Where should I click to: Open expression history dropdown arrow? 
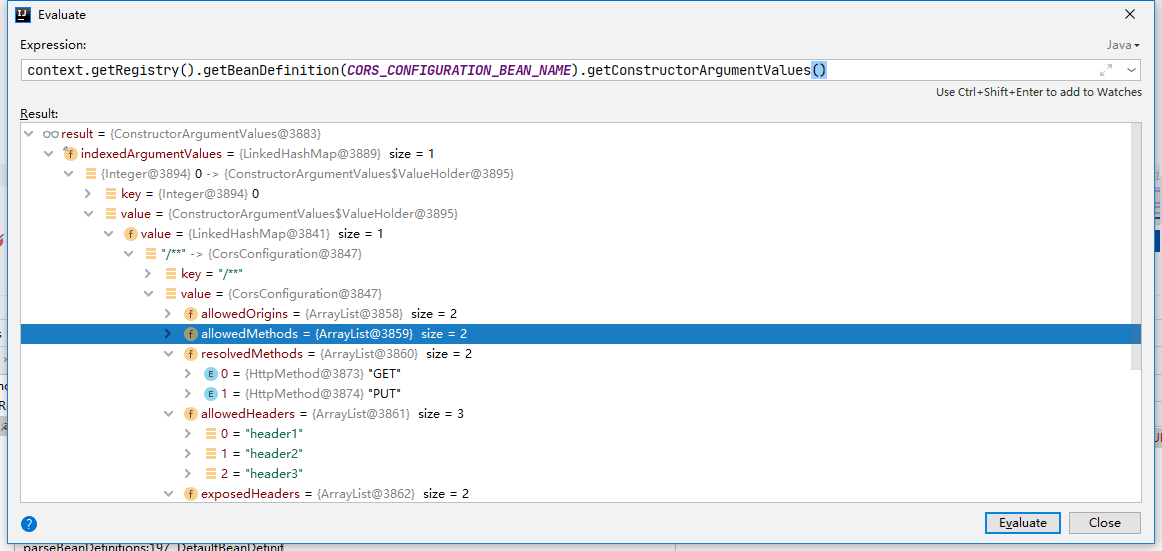1131,70
